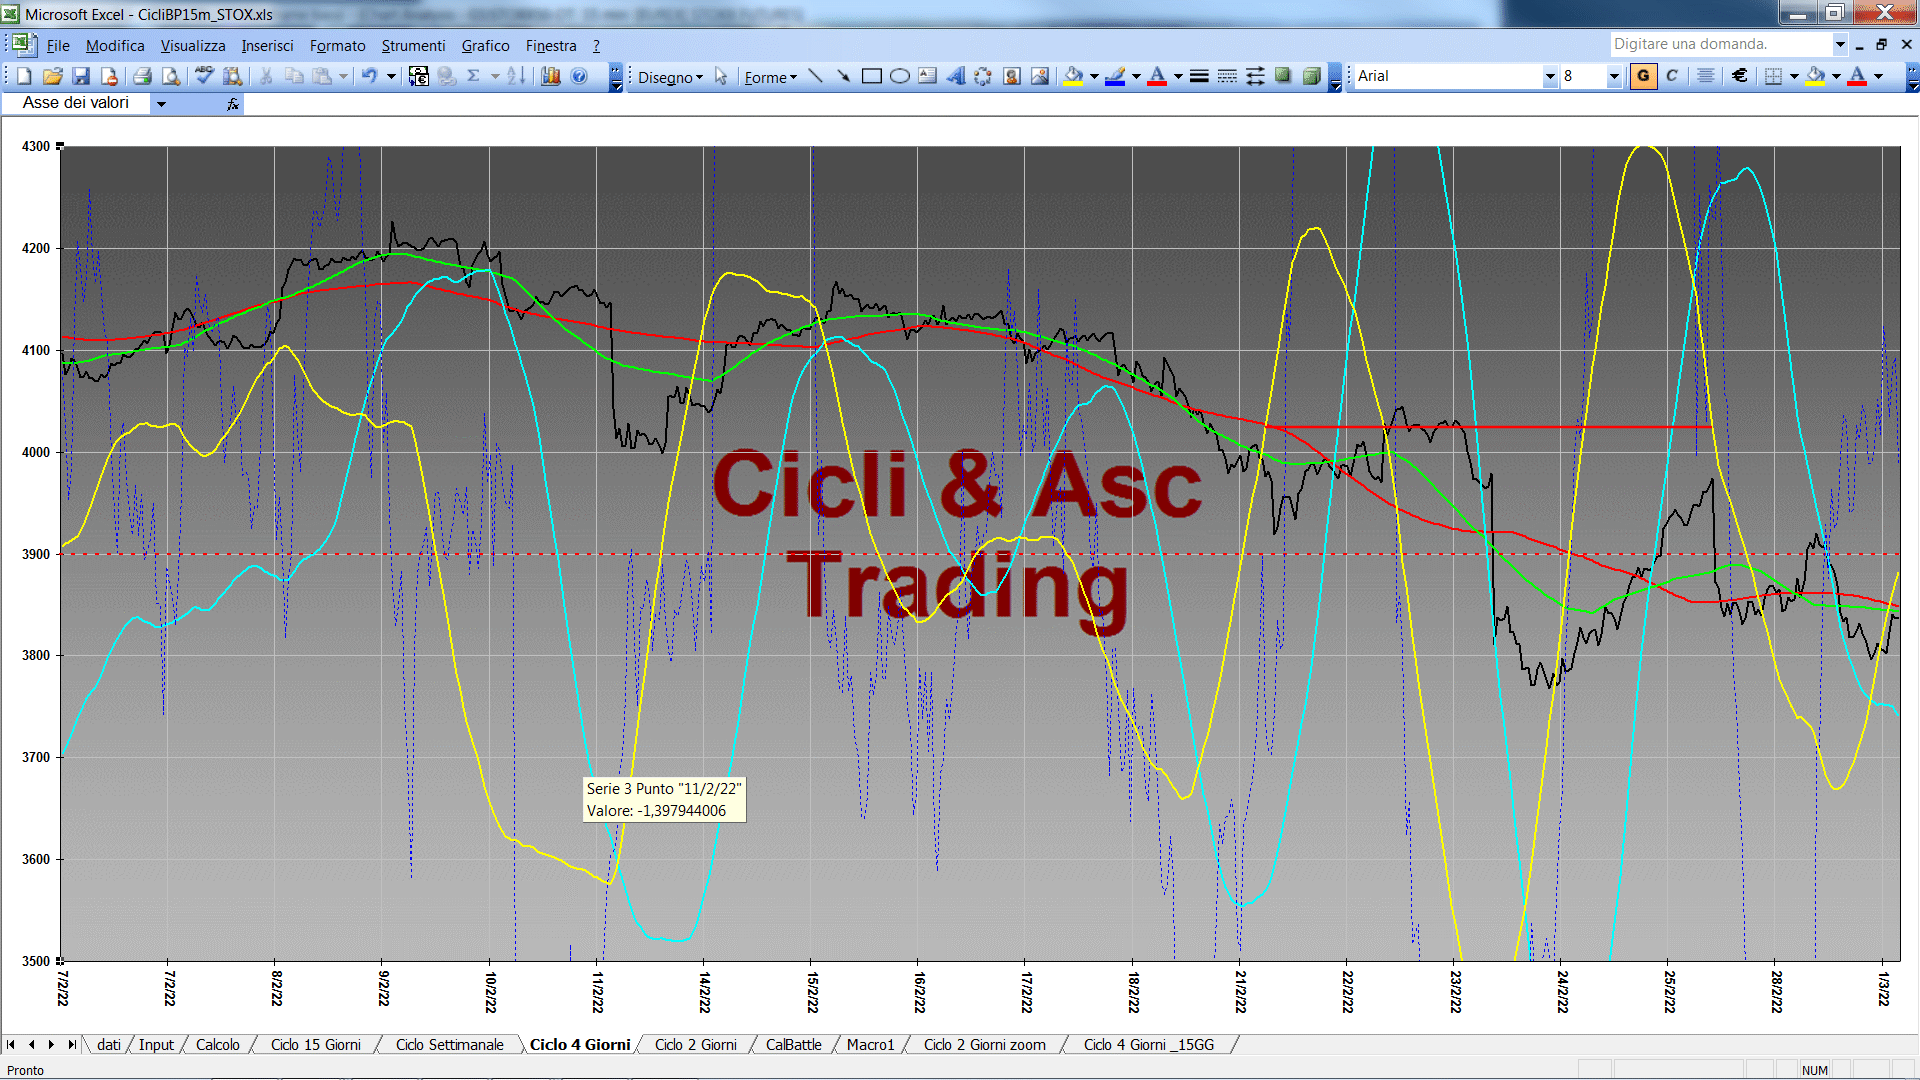The height and width of the screenshot is (1080, 1920).
Task: Open the Inserisci menu
Action: point(267,46)
